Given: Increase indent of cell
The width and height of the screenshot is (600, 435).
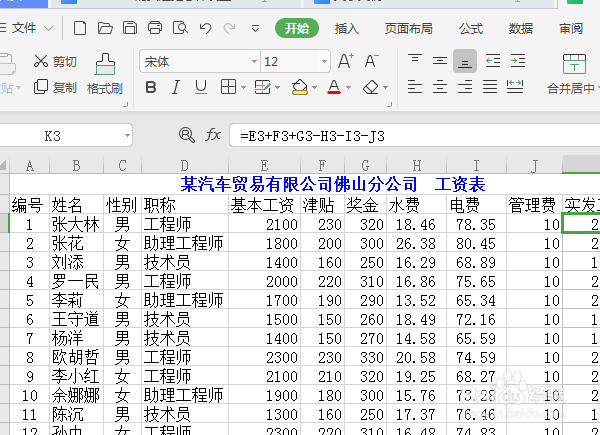Looking at the screenshot, I should click(x=518, y=60).
